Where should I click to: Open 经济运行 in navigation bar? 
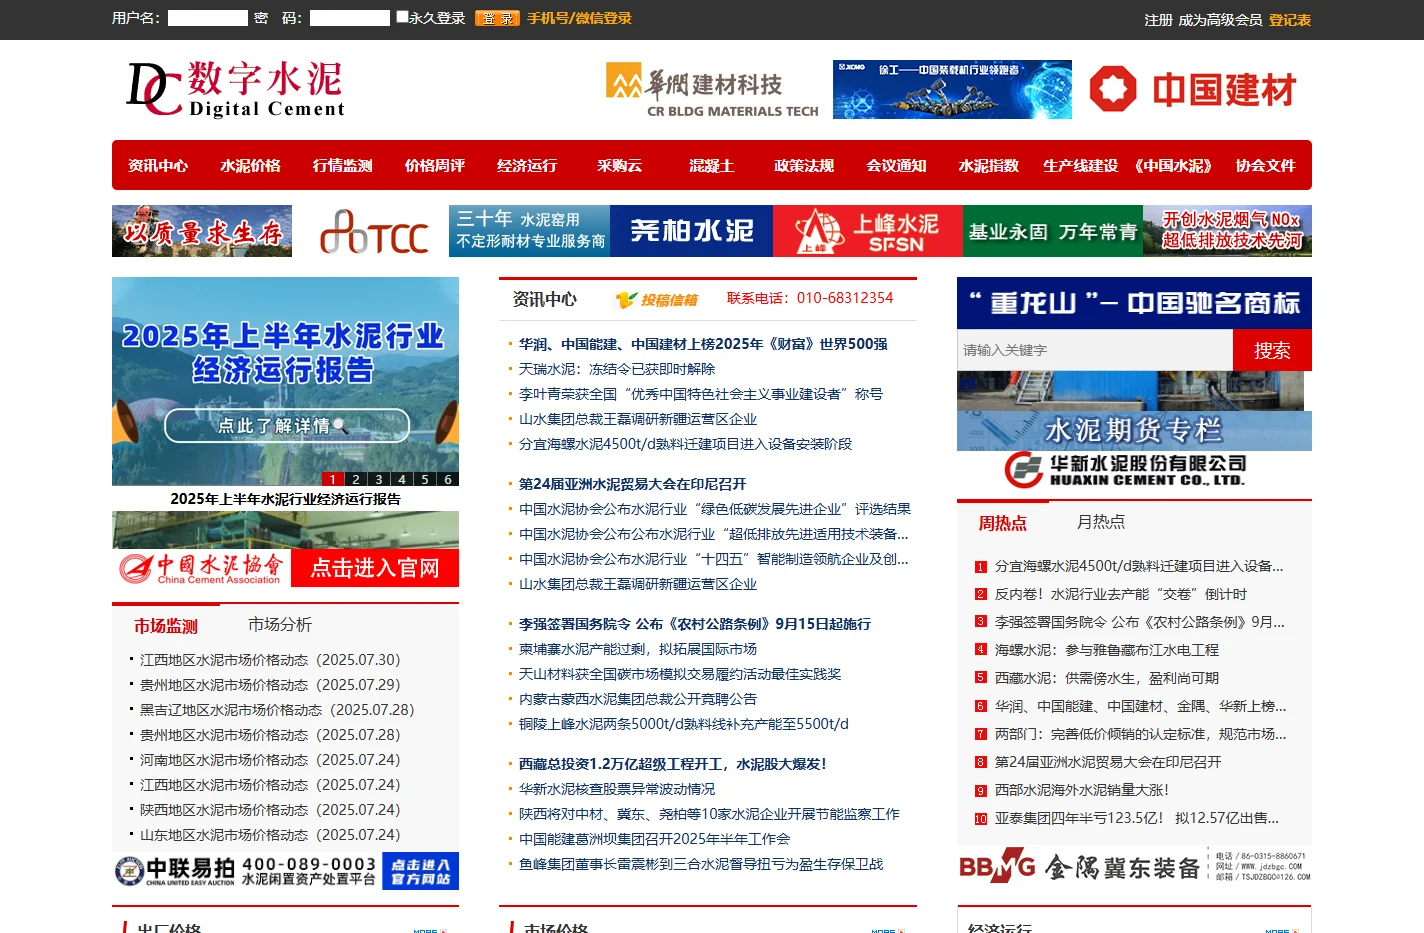[x=527, y=165]
